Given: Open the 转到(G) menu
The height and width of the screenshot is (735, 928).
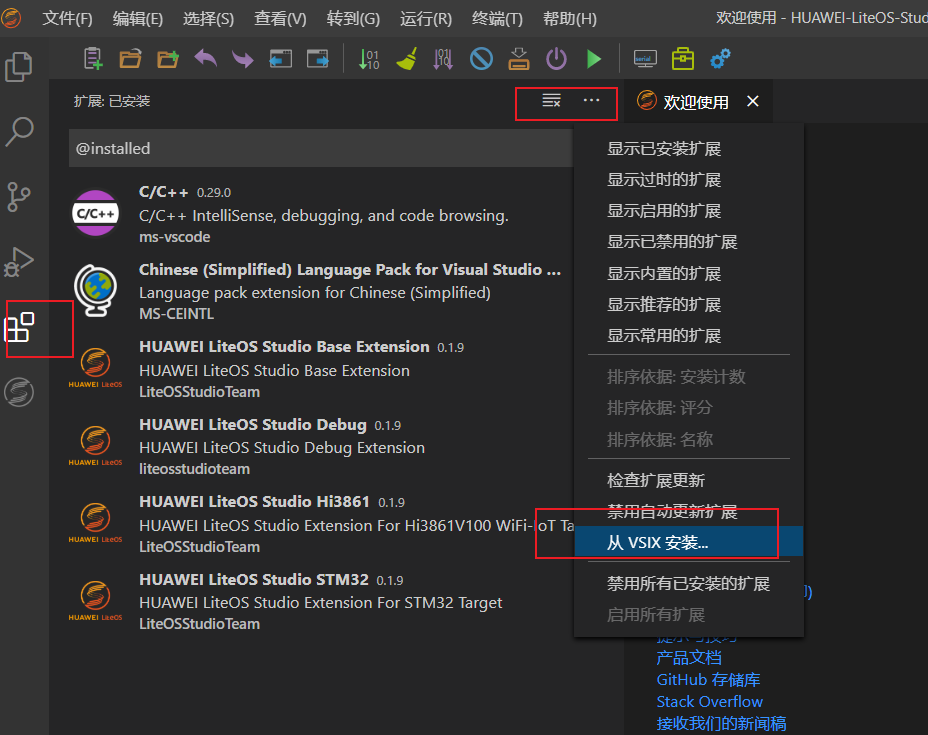Looking at the screenshot, I should coord(353,19).
